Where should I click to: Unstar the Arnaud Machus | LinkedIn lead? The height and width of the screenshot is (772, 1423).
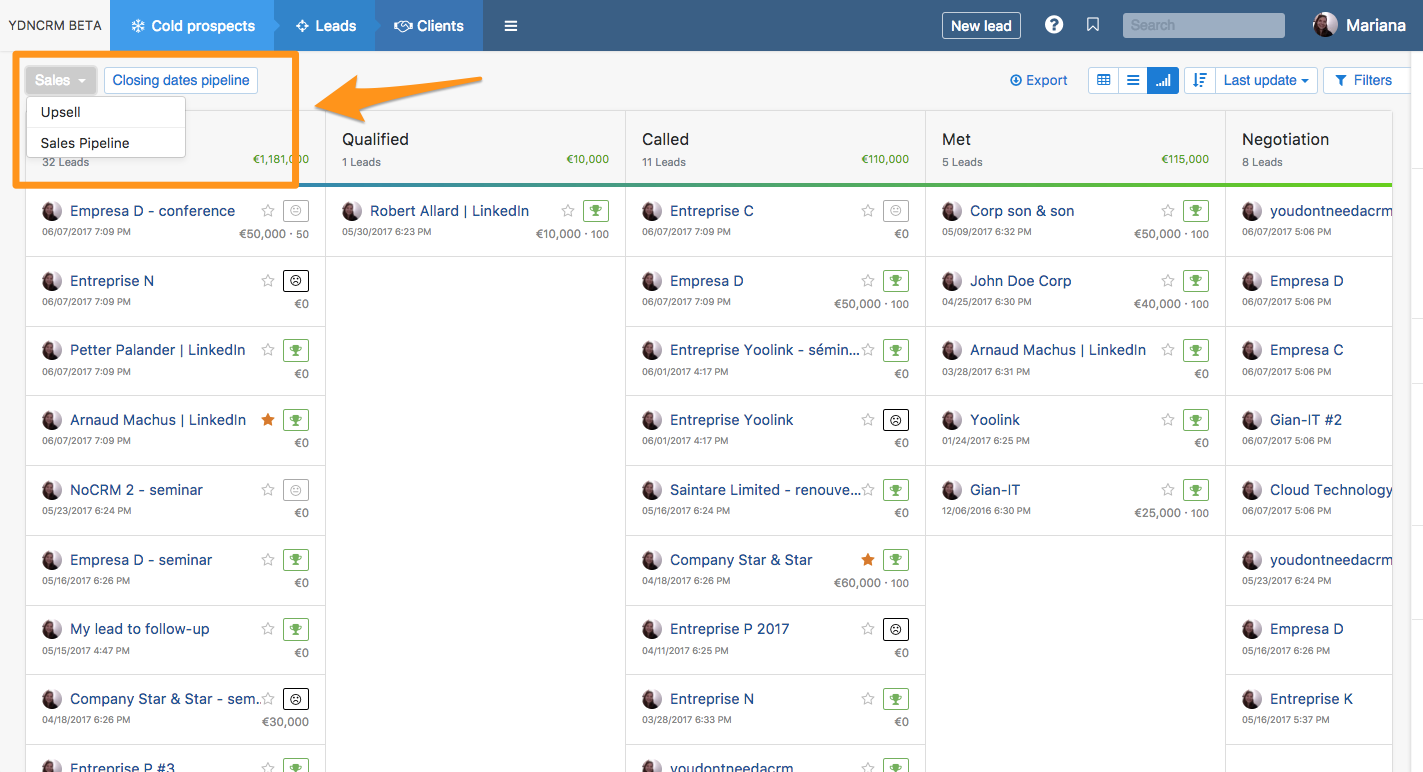point(267,420)
